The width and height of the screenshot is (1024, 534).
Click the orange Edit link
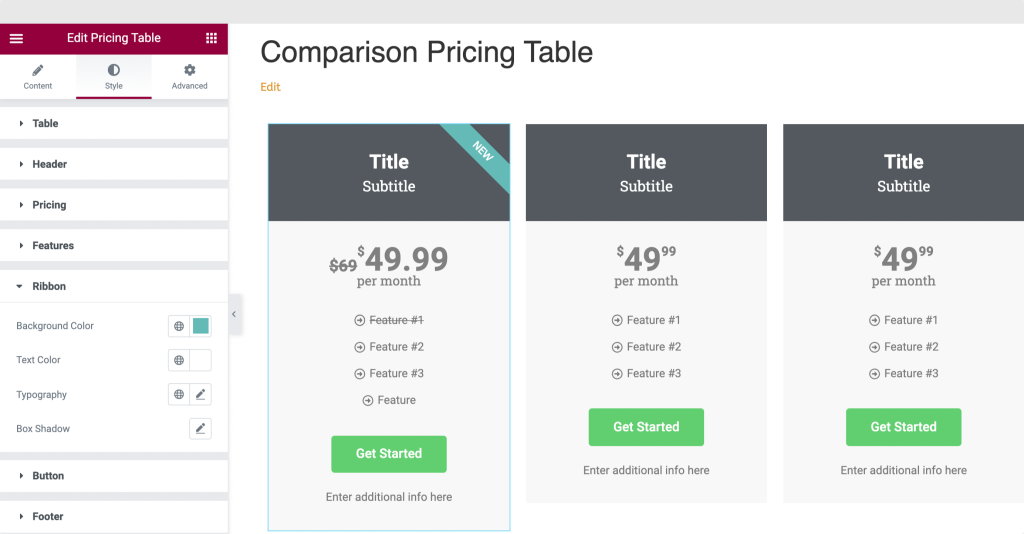(270, 87)
